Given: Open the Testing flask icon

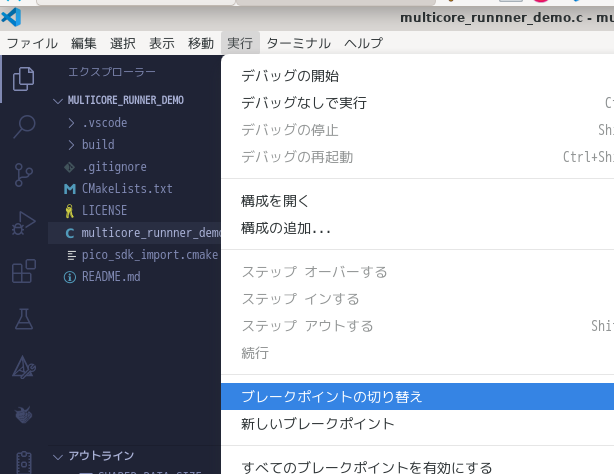Looking at the screenshot, I should pyautogui.click(x=23, y=319).
